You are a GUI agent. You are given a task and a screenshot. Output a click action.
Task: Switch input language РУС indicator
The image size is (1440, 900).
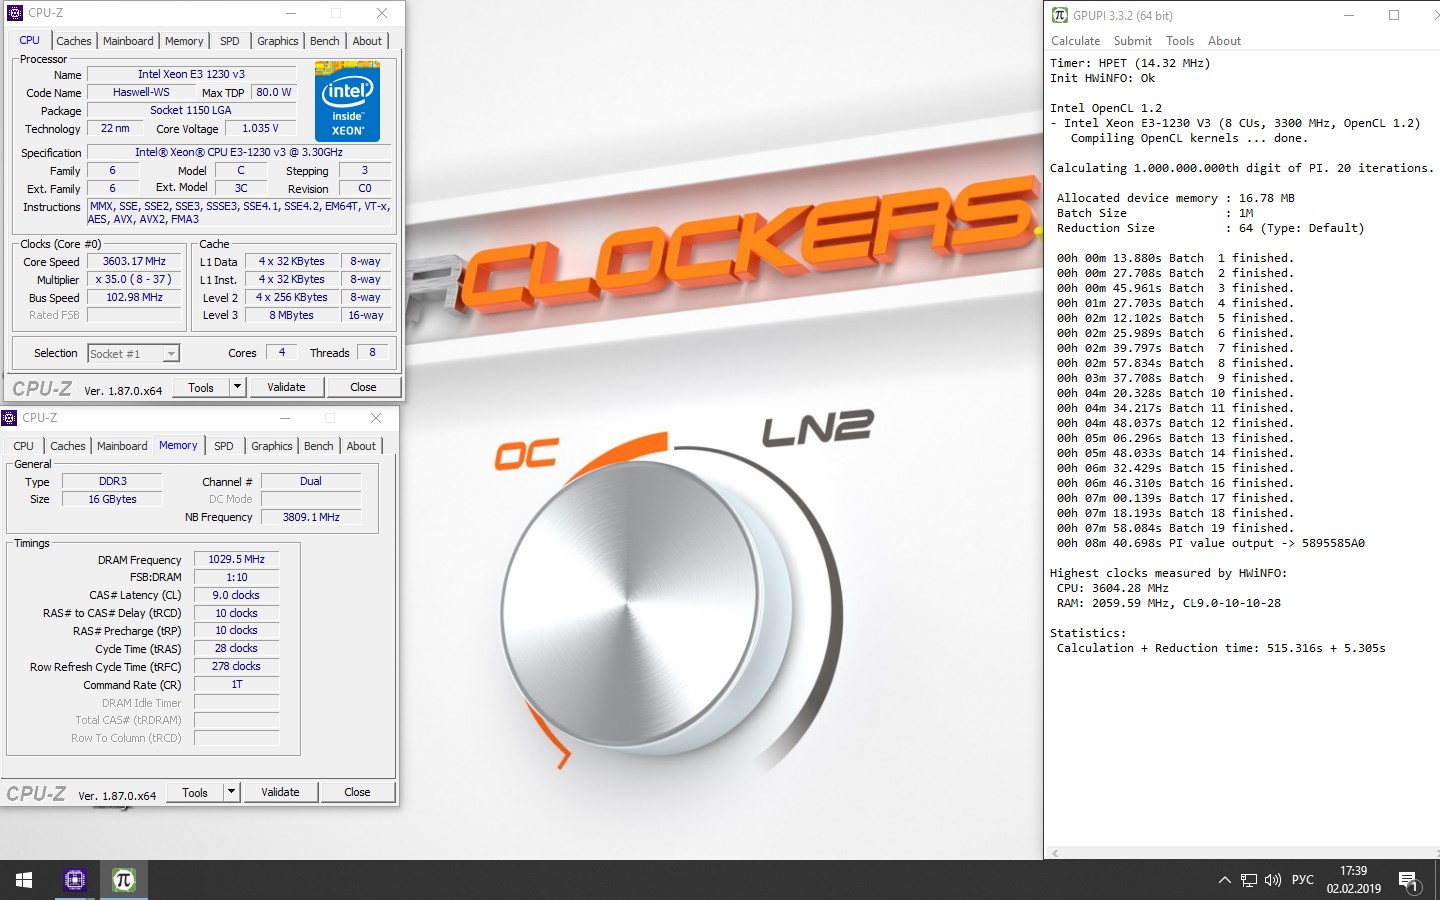[1303, 880]
